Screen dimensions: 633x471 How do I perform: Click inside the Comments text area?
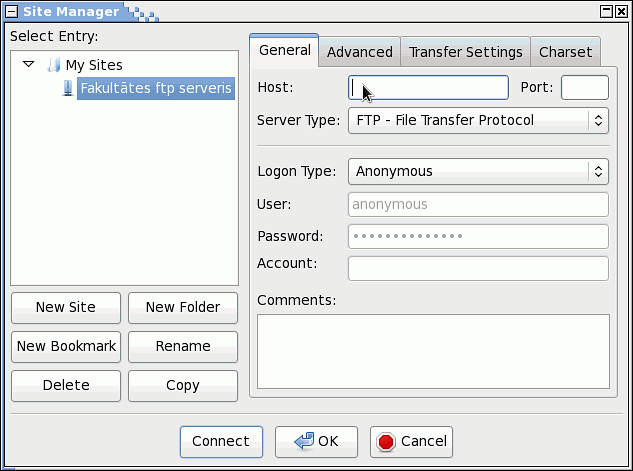tap(433, 352)
